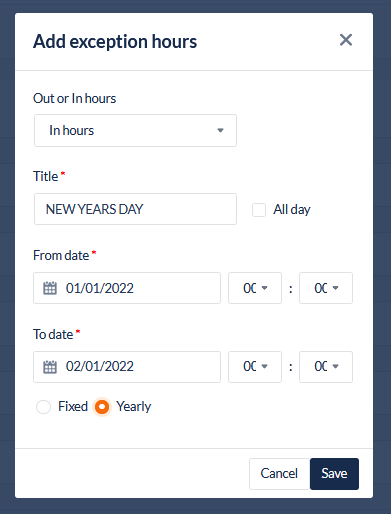Open the From date calendar icon
This screenshot has width=391, height=514.
point(50,288)
